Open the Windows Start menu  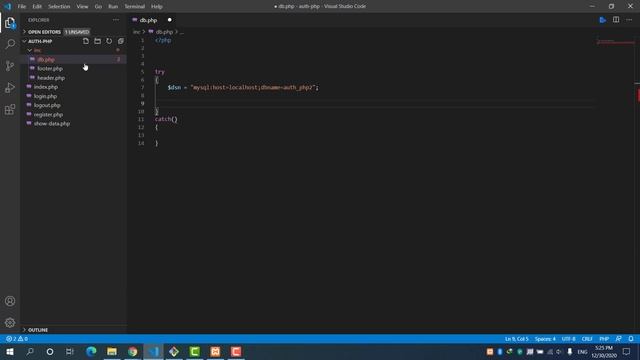[10, 351]
